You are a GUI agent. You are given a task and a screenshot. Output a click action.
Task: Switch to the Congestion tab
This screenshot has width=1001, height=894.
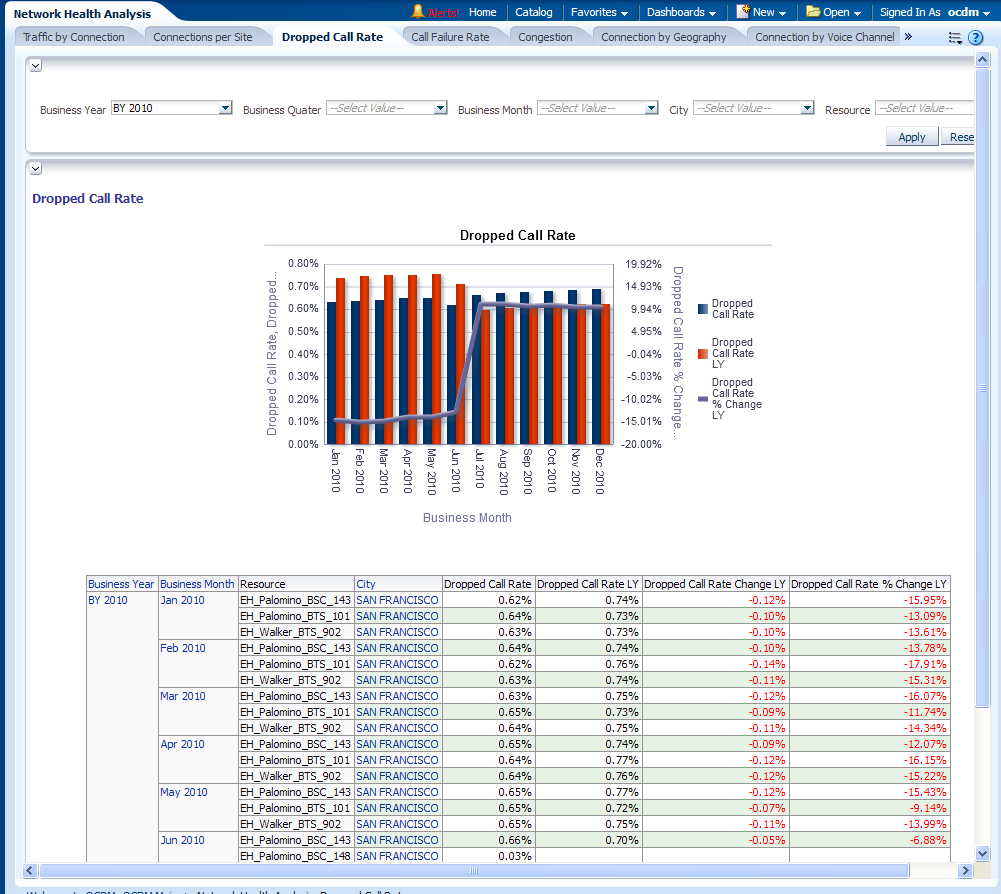(x=545, y=37)
